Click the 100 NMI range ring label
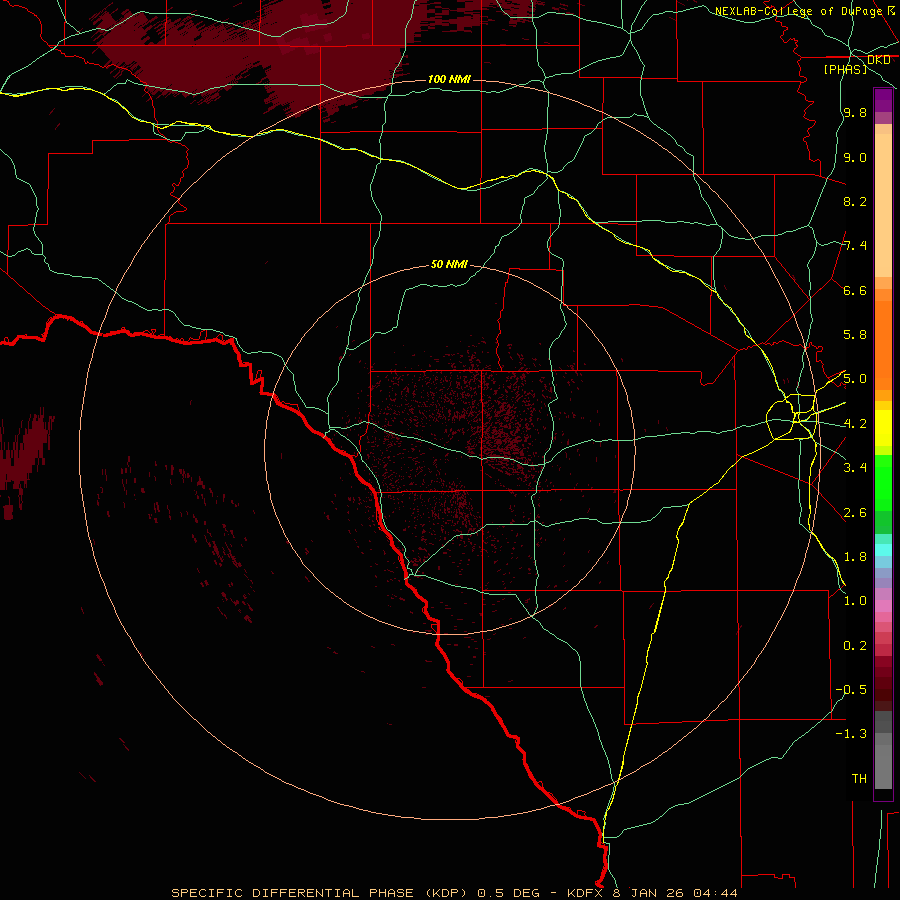 click(x=449, y=79)
